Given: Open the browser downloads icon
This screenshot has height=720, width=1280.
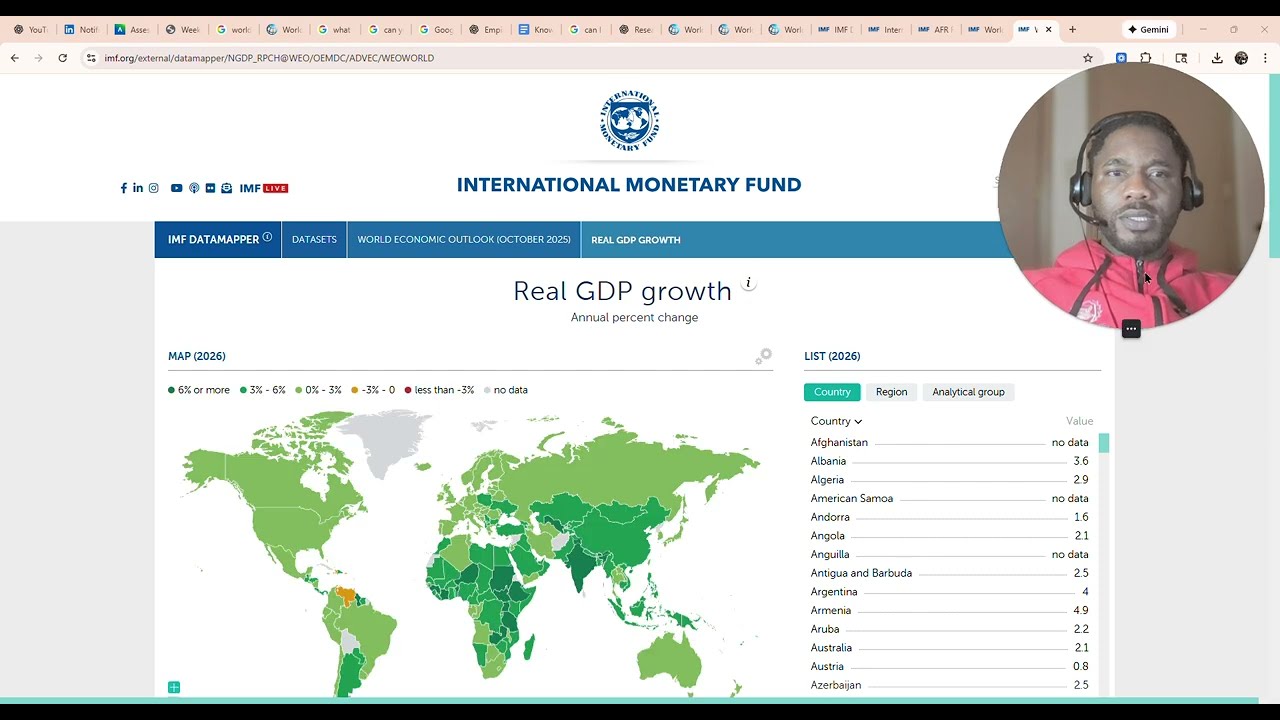Looking at the screenshot, I should 1217,58.
